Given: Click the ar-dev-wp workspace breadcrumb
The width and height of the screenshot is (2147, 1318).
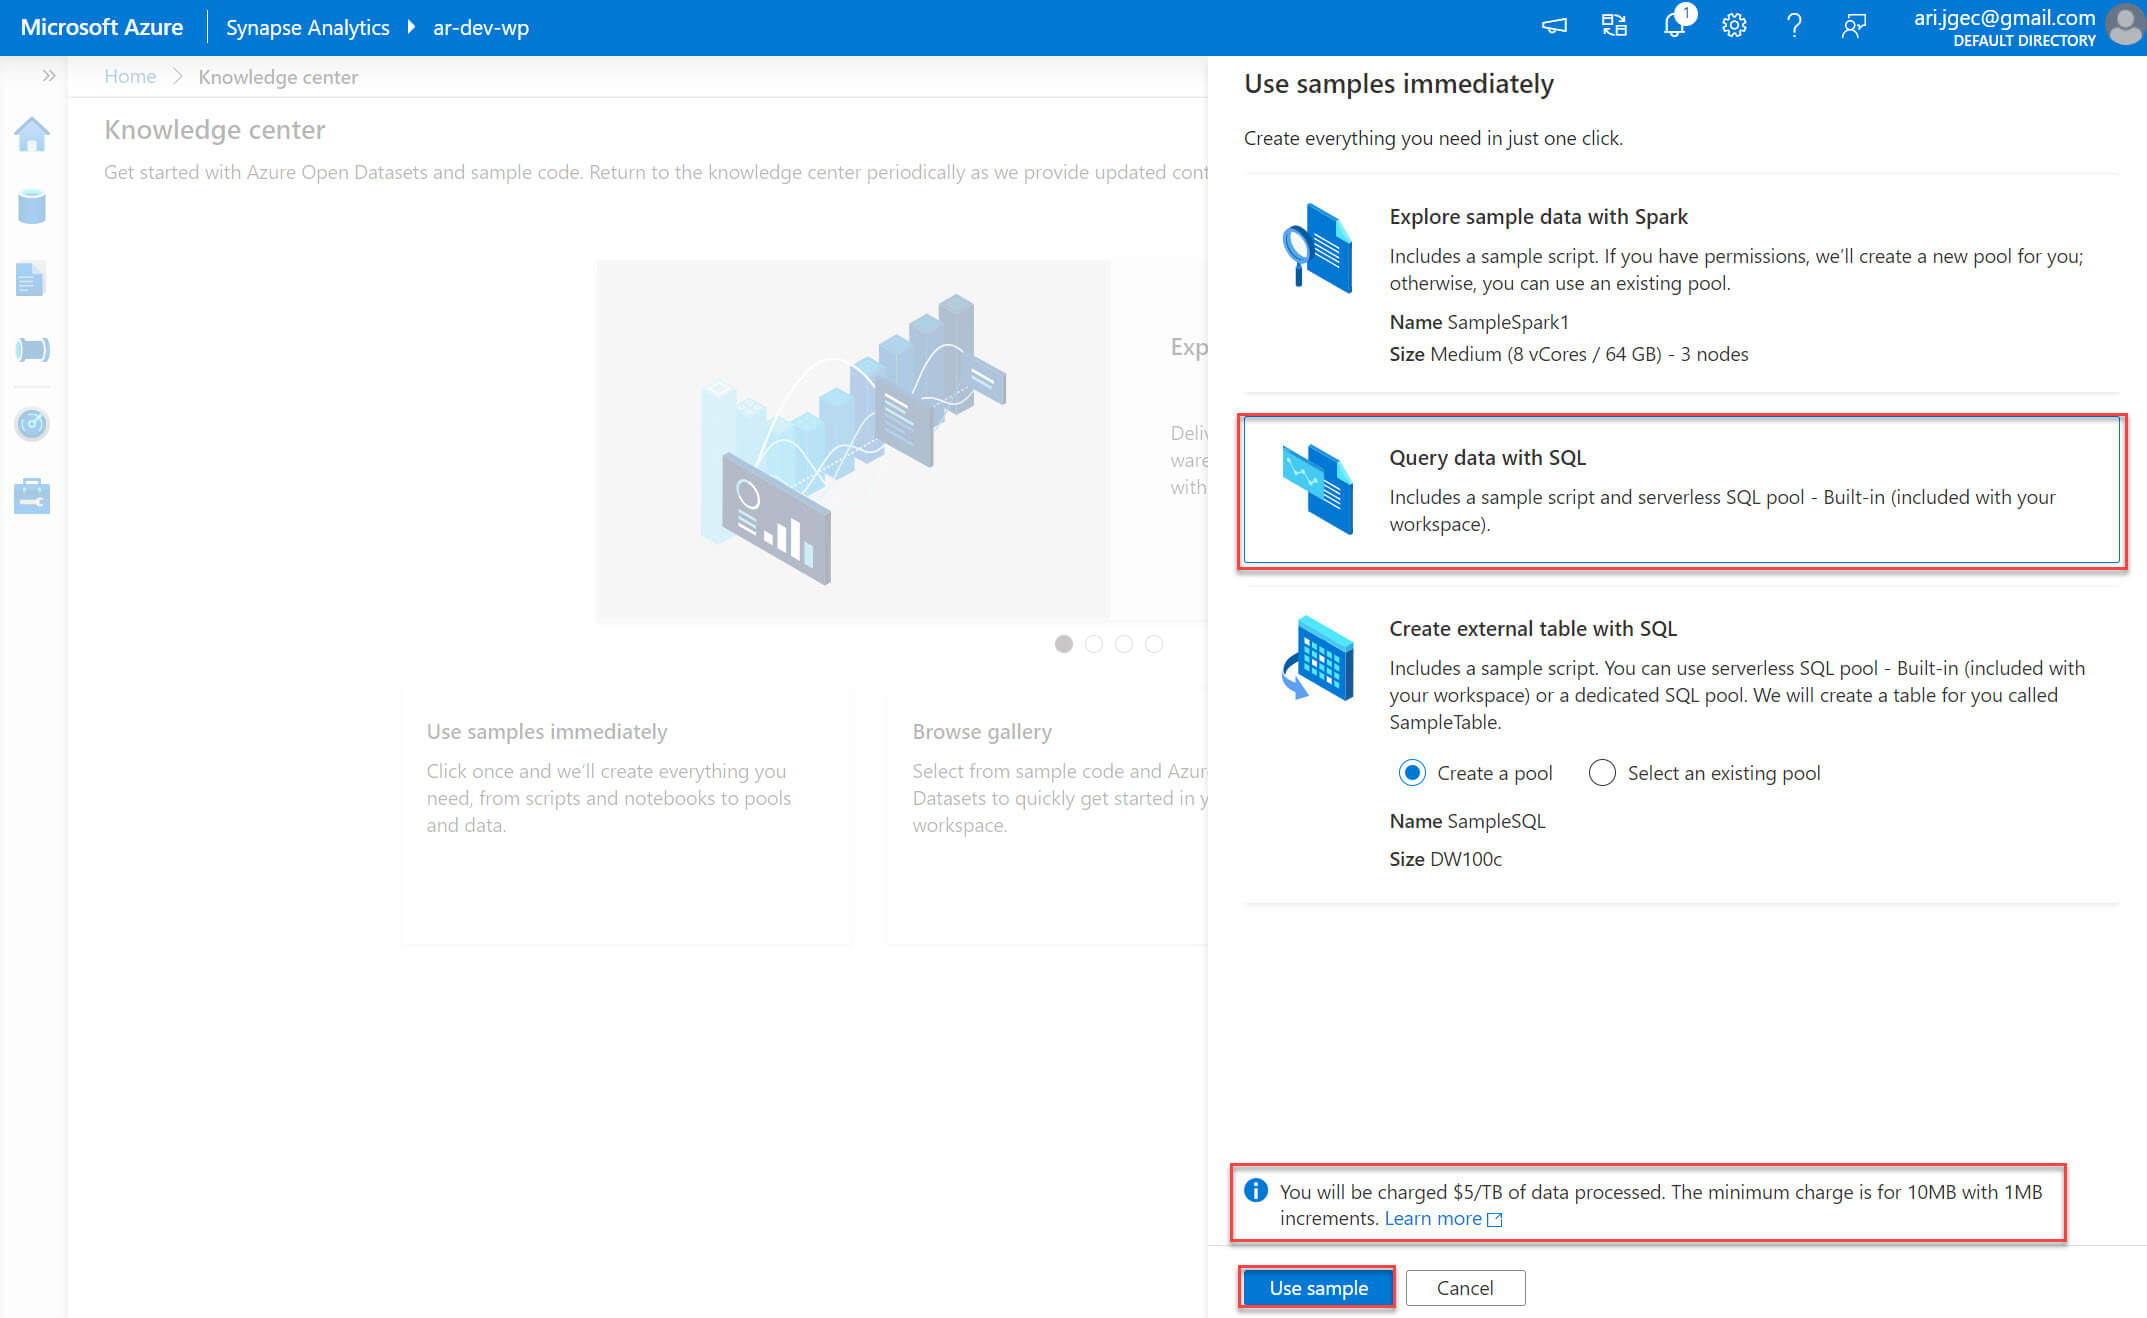Looking at the screenshot, I should tap(480, 28).
